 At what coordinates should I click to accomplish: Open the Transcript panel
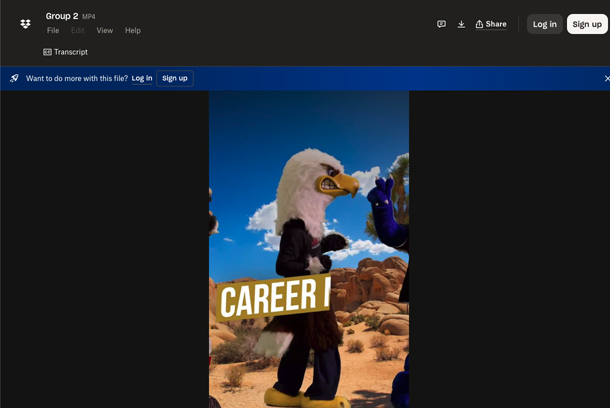(65, 52)
